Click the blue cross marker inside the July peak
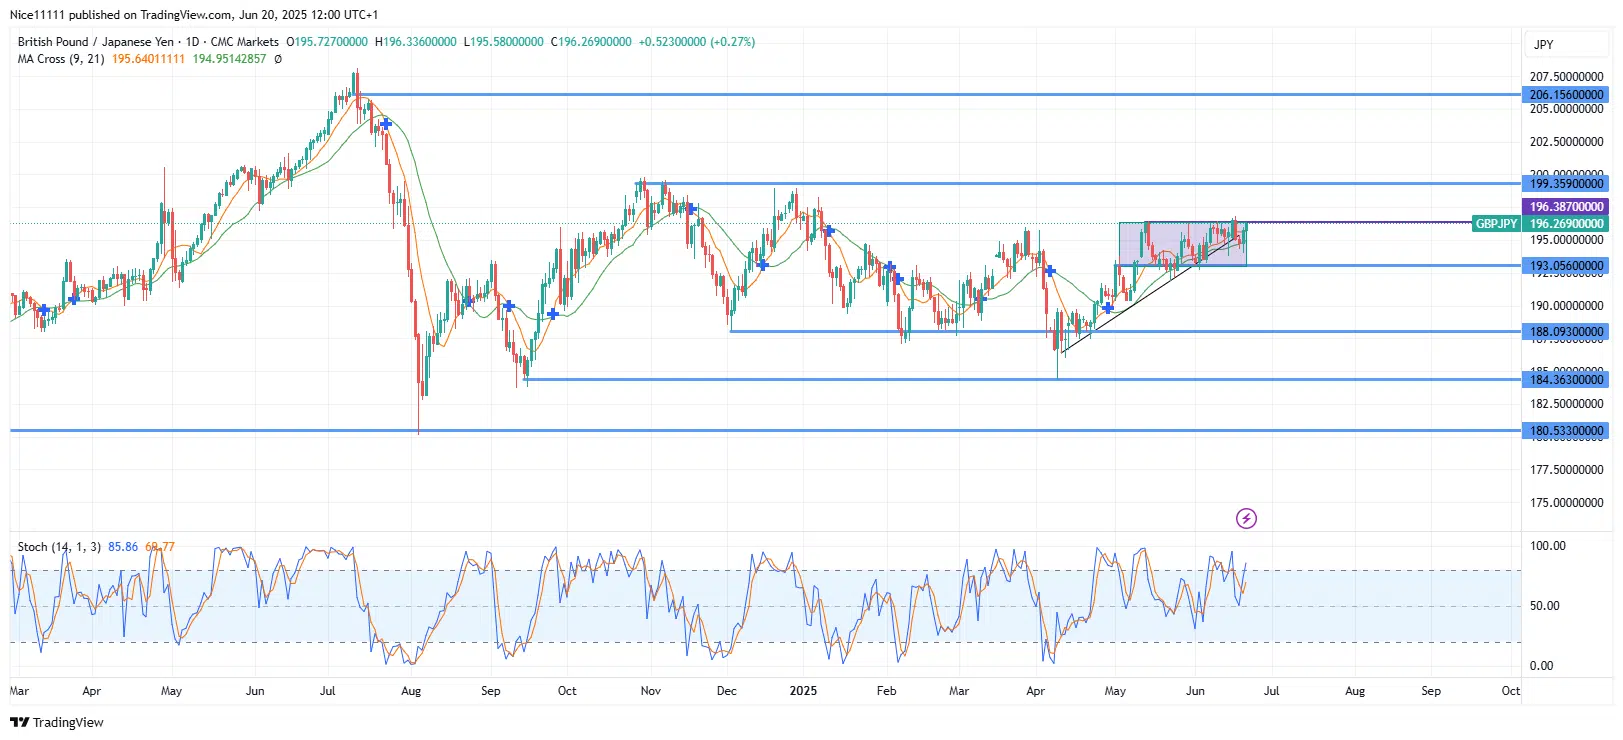This screenshot has height=740, width=1623. pos(385,124)
